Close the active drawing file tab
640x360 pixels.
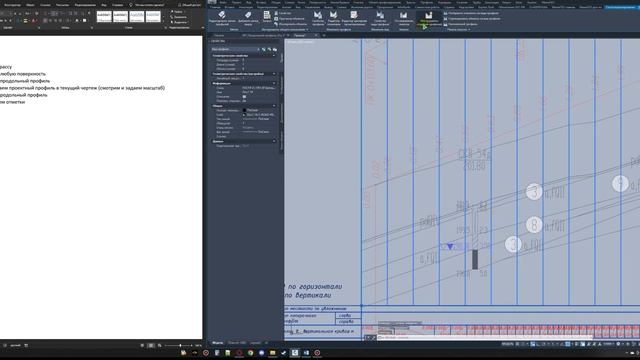pos(316,36)
